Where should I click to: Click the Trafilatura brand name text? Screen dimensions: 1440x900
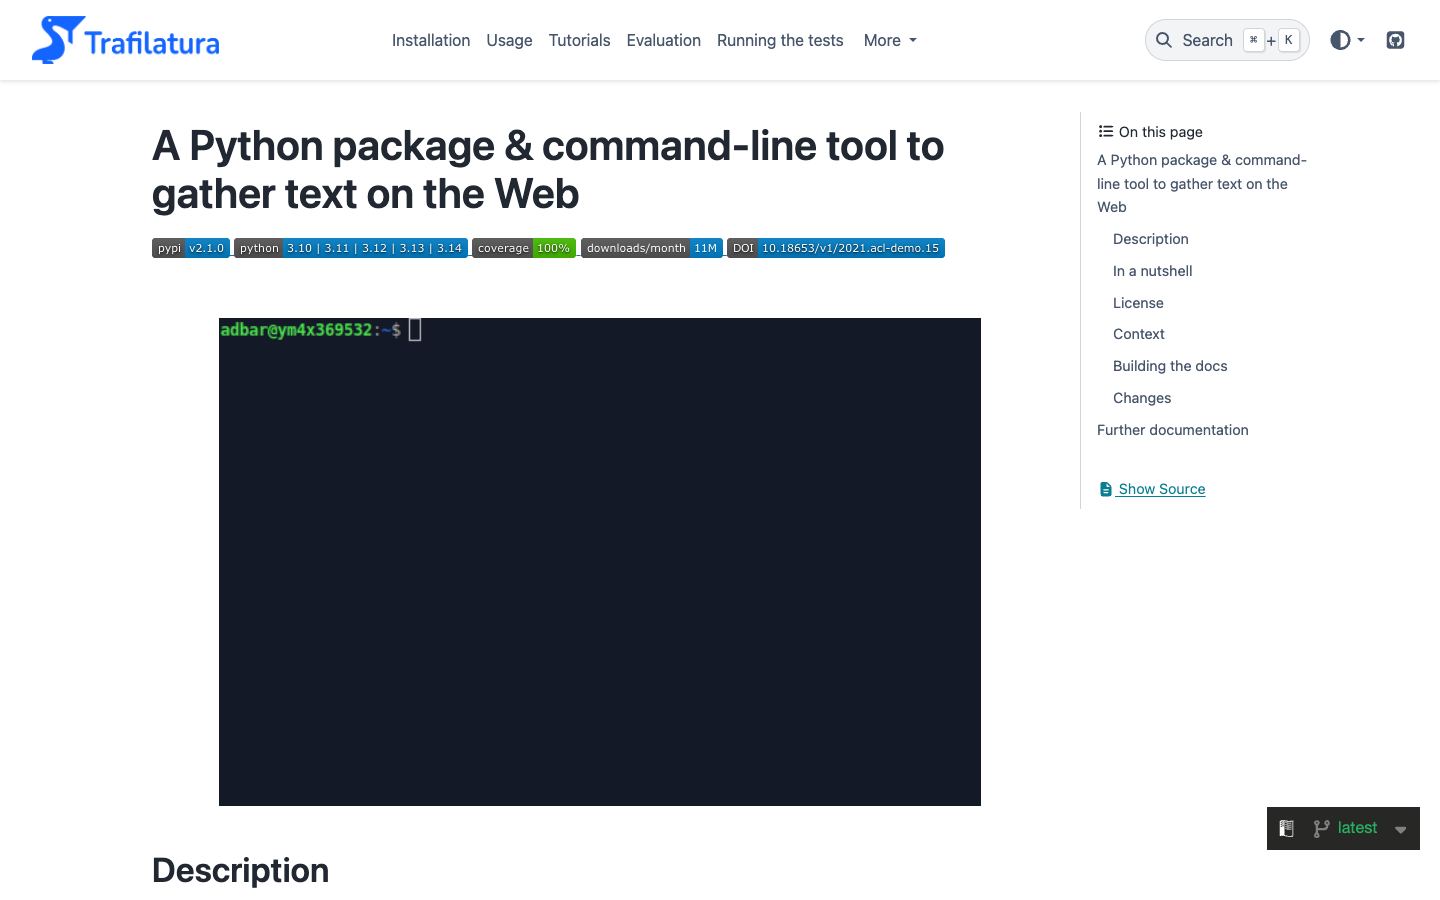click(152, 43)
